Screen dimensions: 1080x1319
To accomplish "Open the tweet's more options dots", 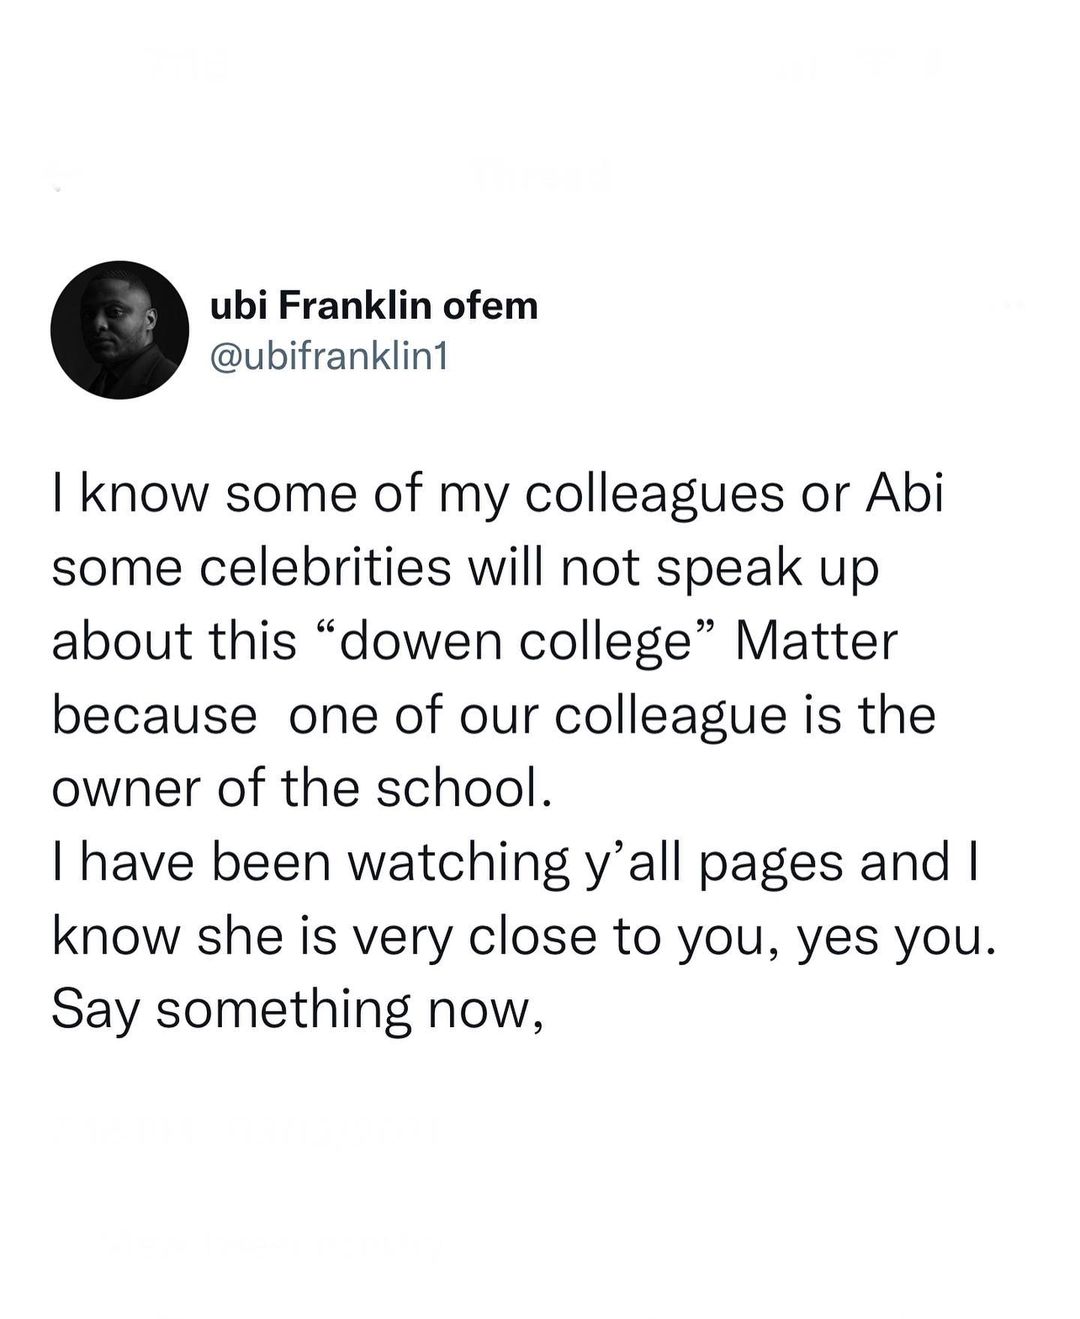I will pos(1017,305).
